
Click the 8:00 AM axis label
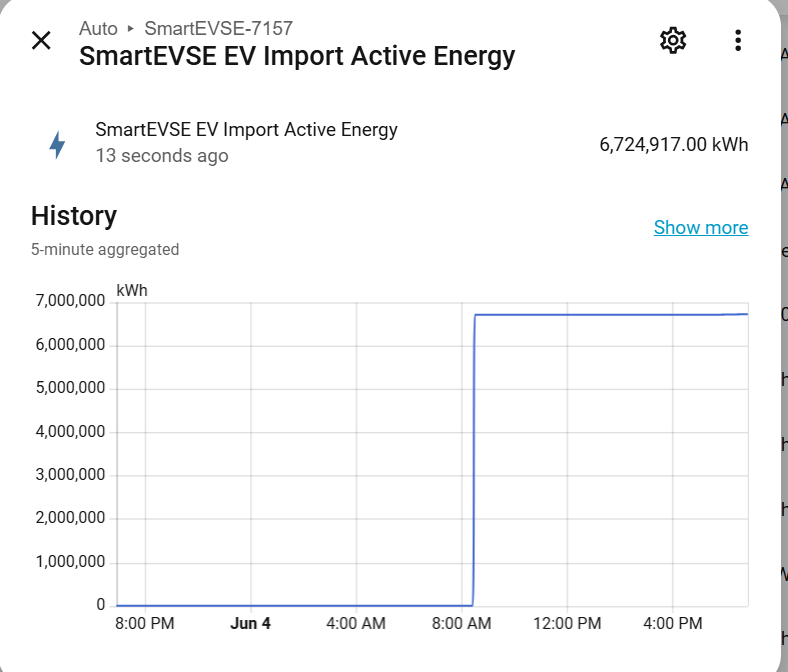click(x=461, y=623)
